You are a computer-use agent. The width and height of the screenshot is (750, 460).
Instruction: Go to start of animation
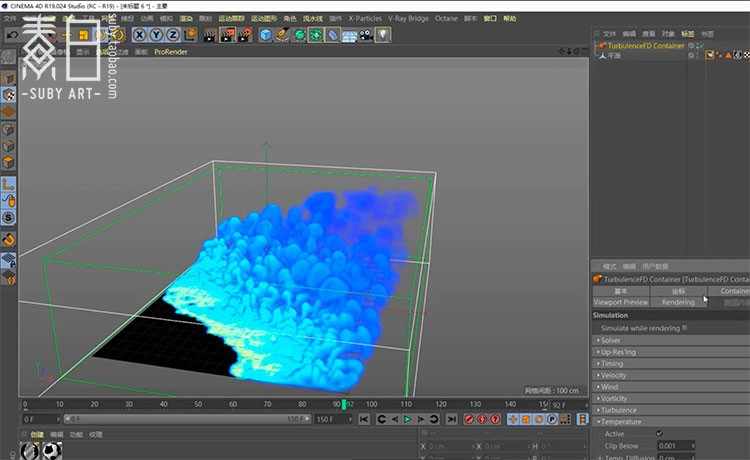pos(364,419)
